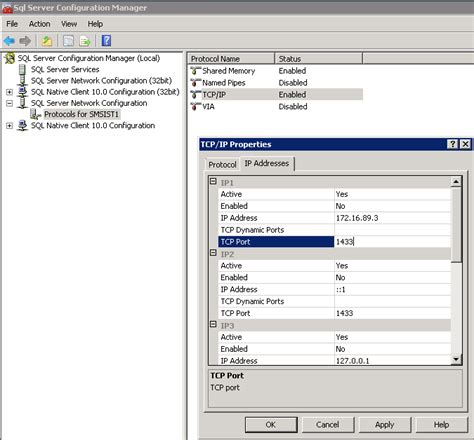Click the IP2 TCP Dynamic Ports value field

click(x=392, y=301)
